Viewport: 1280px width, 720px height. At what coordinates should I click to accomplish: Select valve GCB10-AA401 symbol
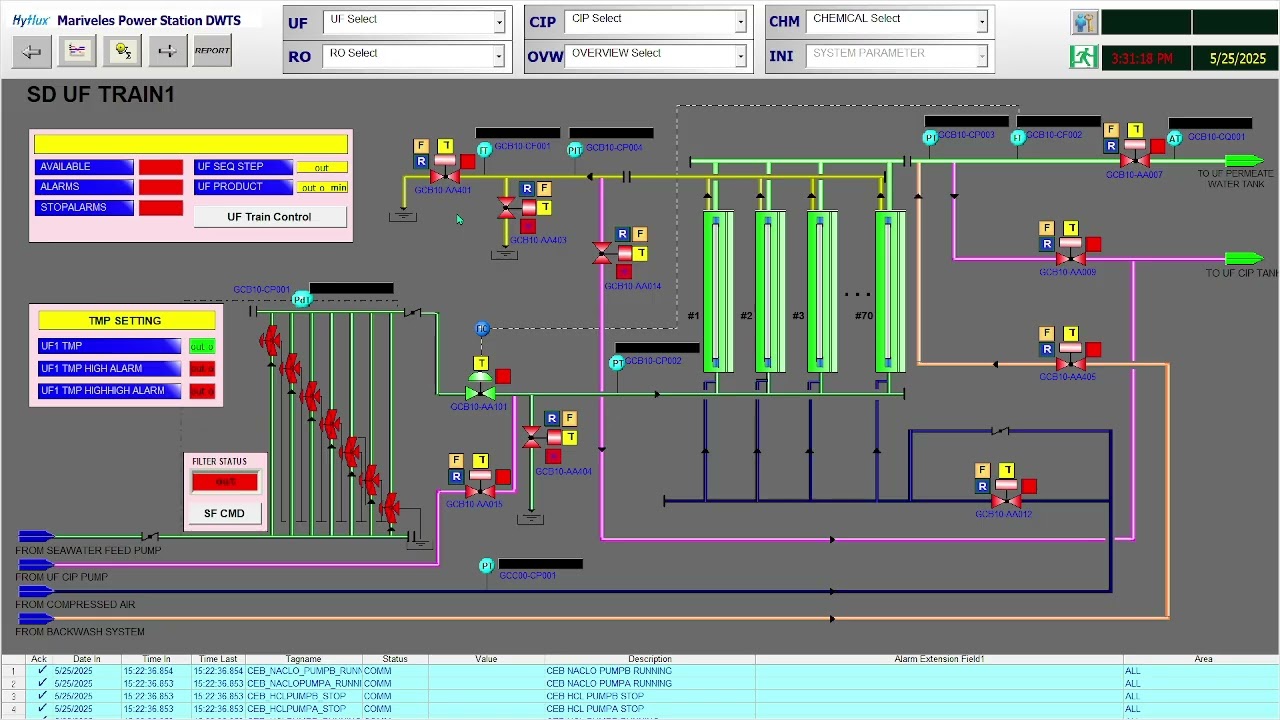click(445, 170)
